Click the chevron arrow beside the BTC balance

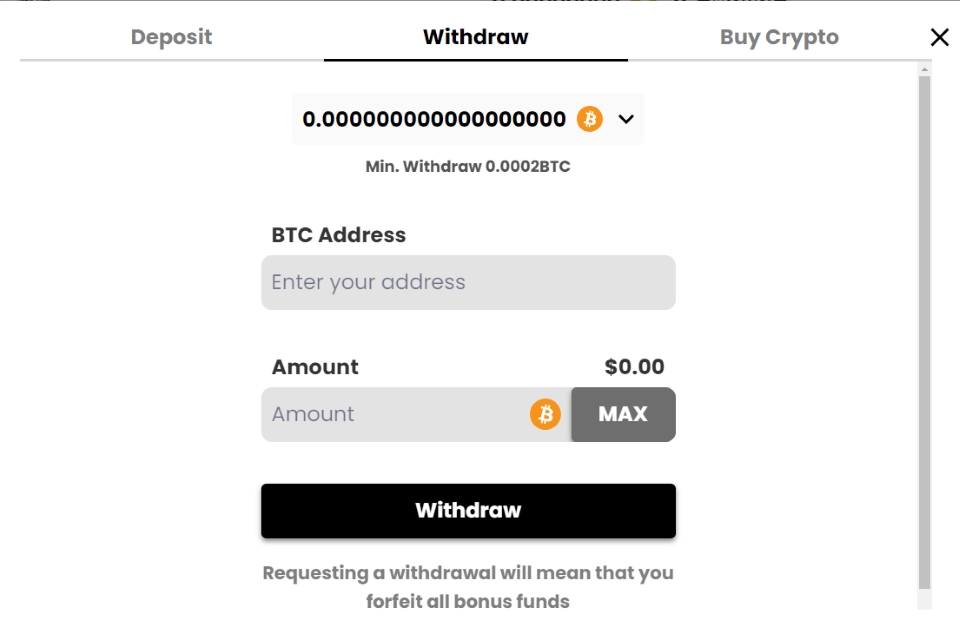coord(626,119)
